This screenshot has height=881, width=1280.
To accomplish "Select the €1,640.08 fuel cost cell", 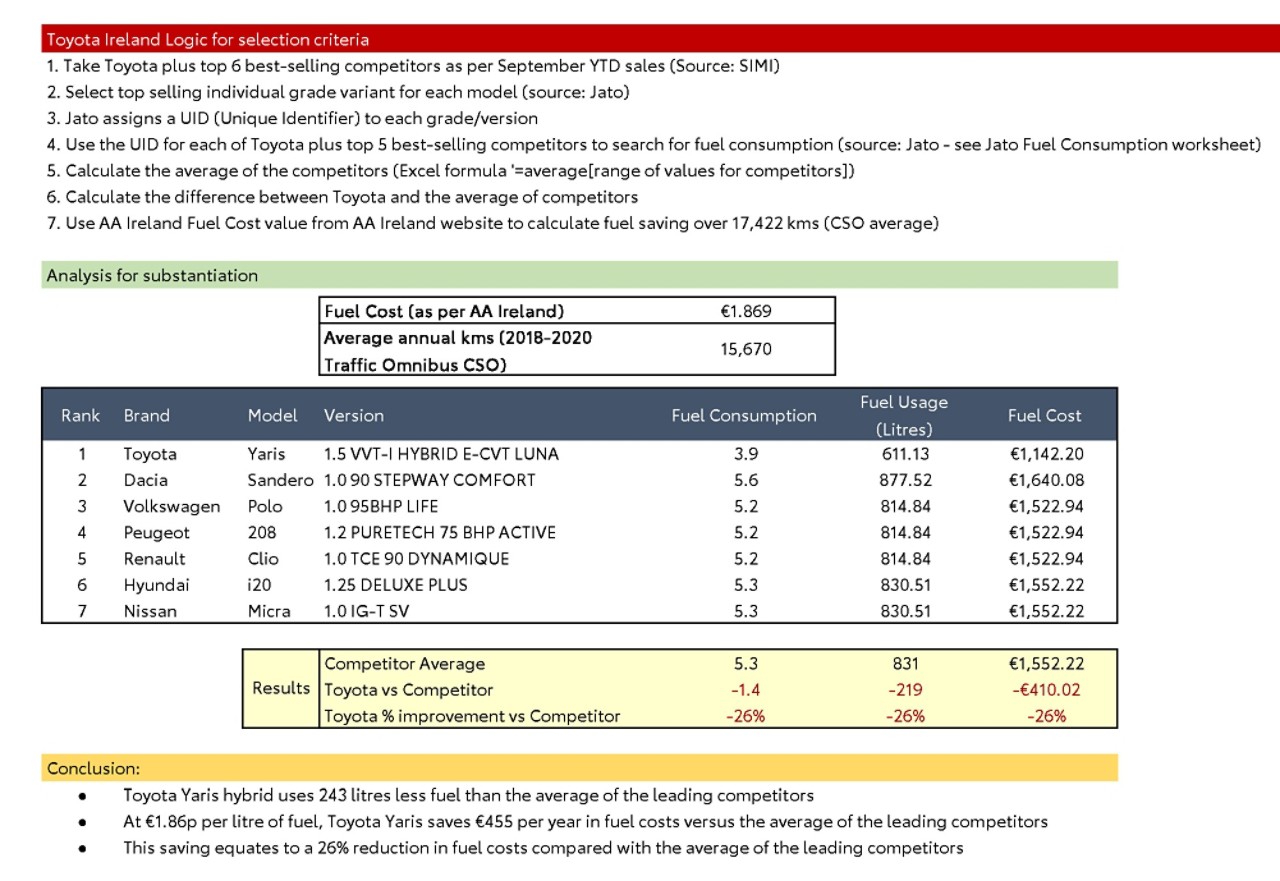I will point(1047,480).
